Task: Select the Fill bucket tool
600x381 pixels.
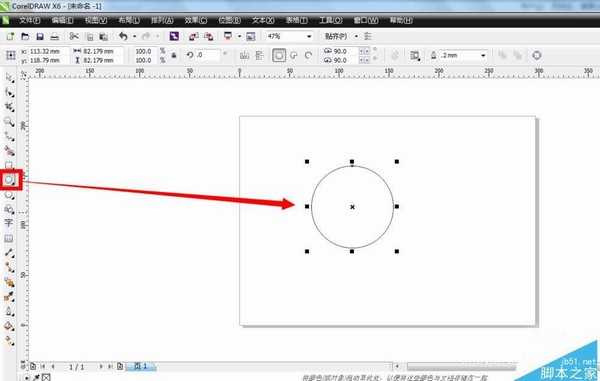Action: (x=9, y=326)
